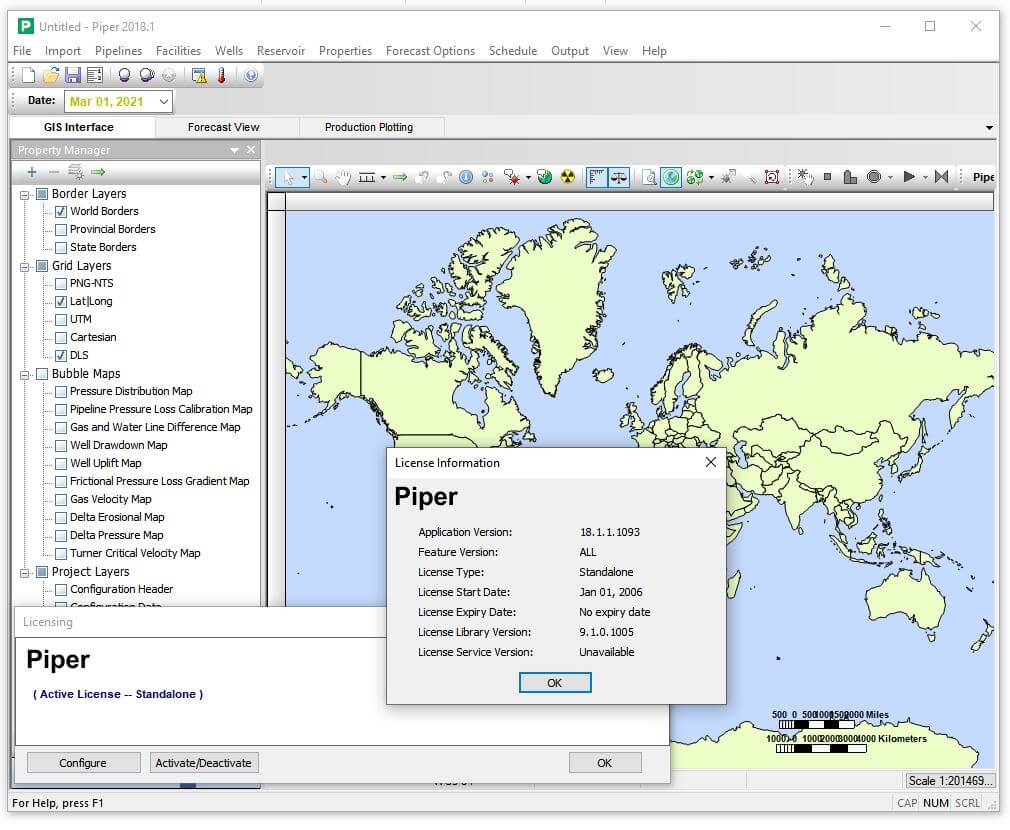Check the Gas Velocity Map checkbox
The width and height of the screenshot is (1010, 830).
click(x=61, y=499)
